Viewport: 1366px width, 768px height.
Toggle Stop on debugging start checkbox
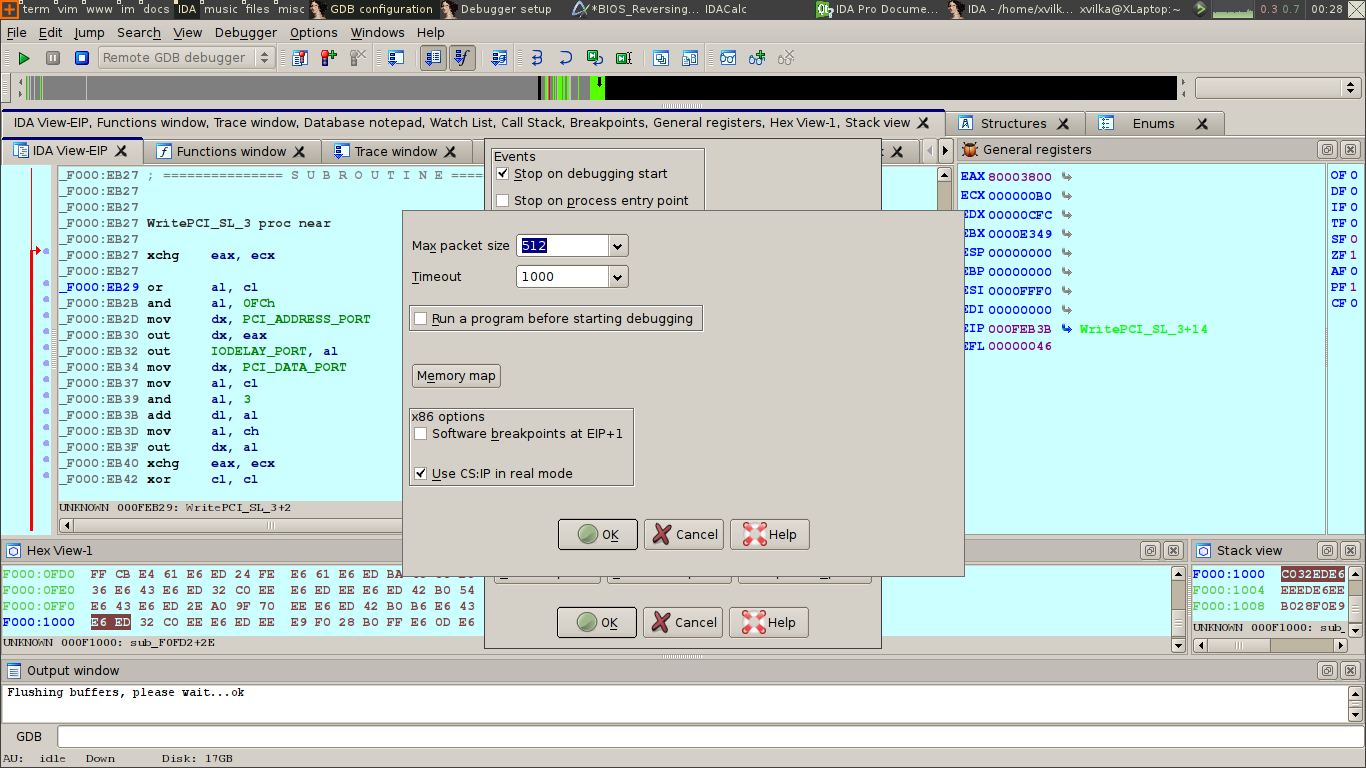(x=503, y=173)
